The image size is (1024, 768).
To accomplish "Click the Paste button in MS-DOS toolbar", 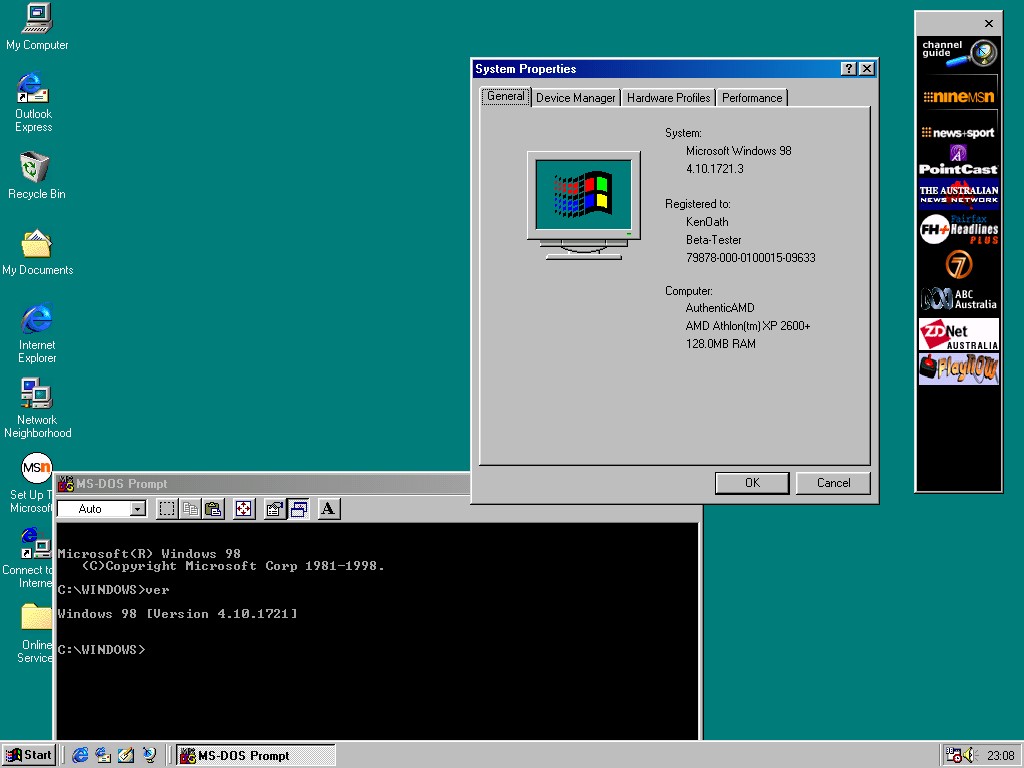I will point(214,509).
